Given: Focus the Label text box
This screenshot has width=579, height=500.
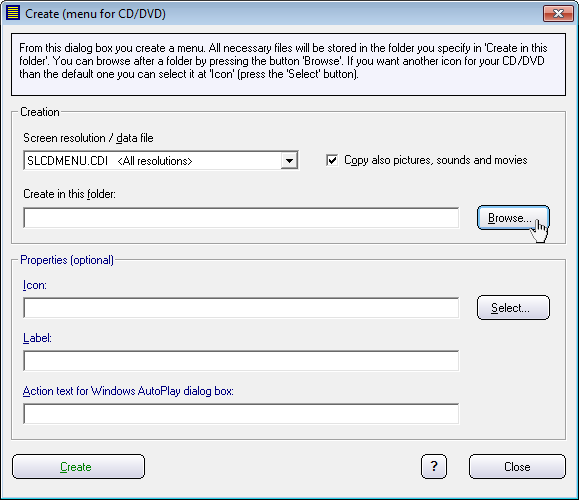Looking at the screenshot, I should 241,361.
